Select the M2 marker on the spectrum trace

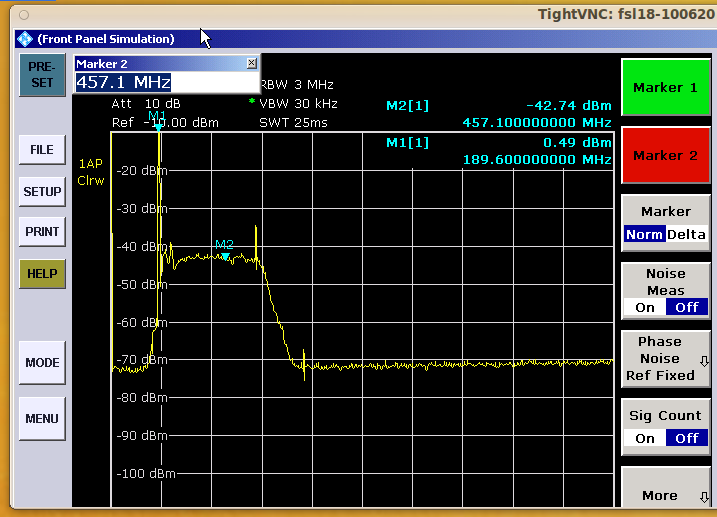(x=225, y=256)
